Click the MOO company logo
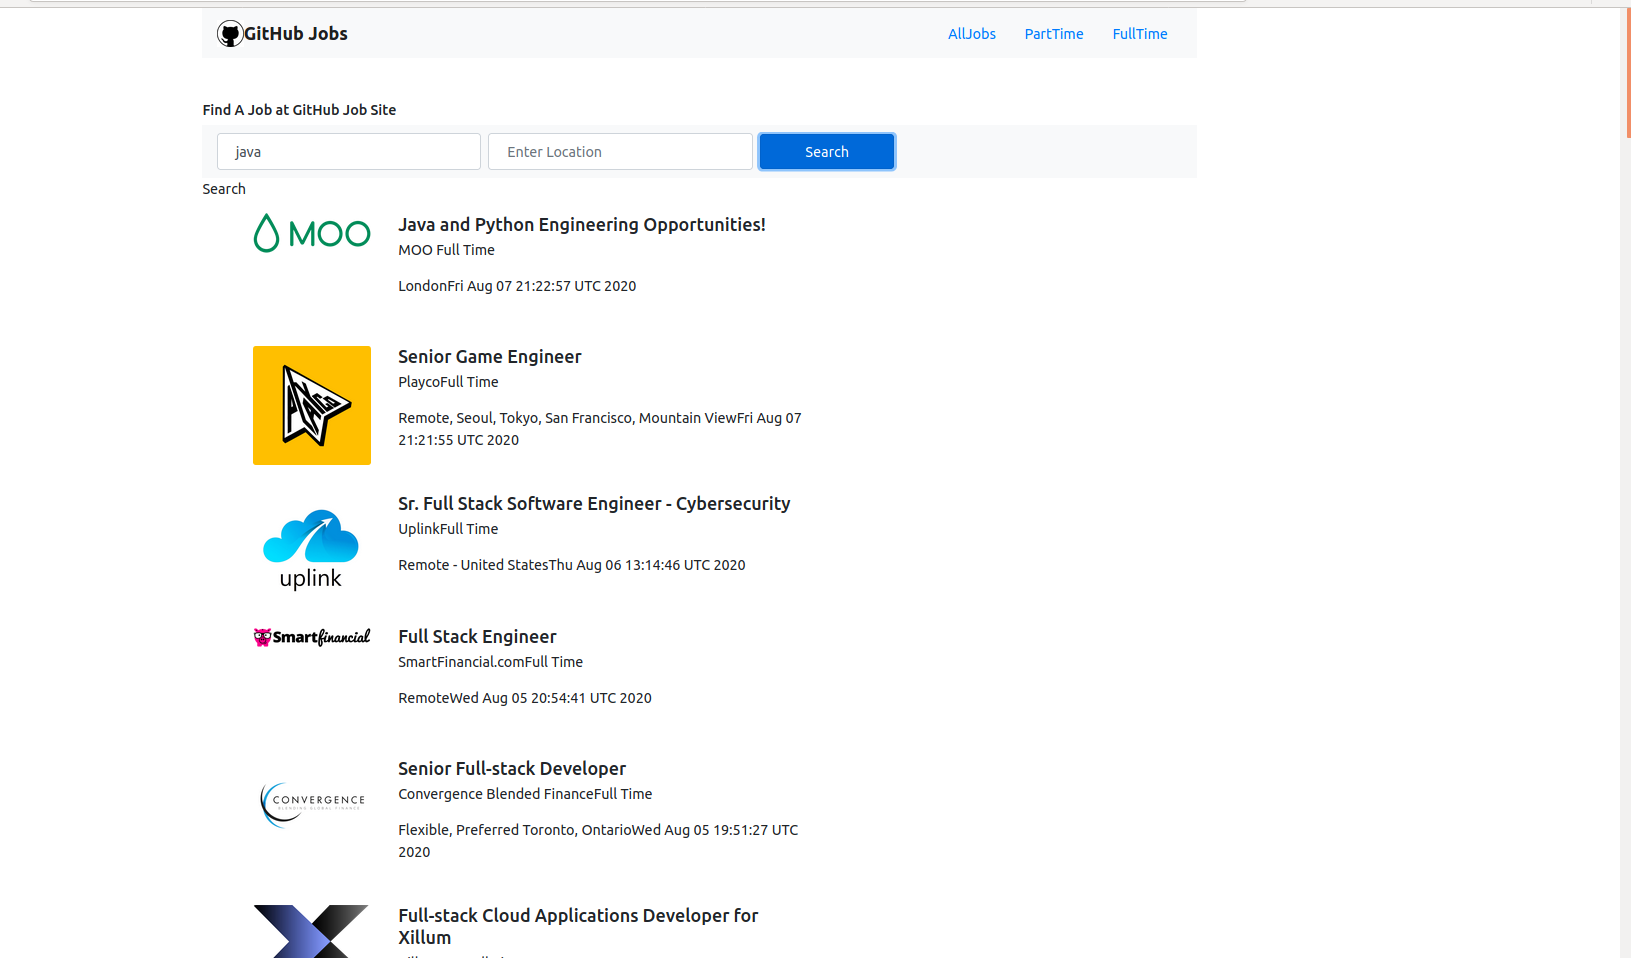The width and height of the screenshot is (1631, 958). click(312, 233)
